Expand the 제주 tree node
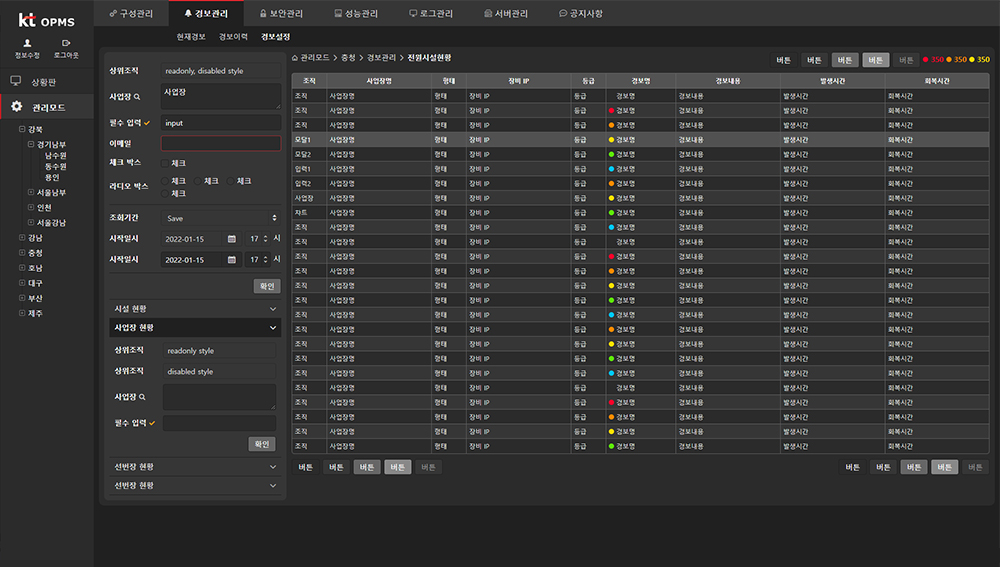1000x567 pixels. pos(22,313)
